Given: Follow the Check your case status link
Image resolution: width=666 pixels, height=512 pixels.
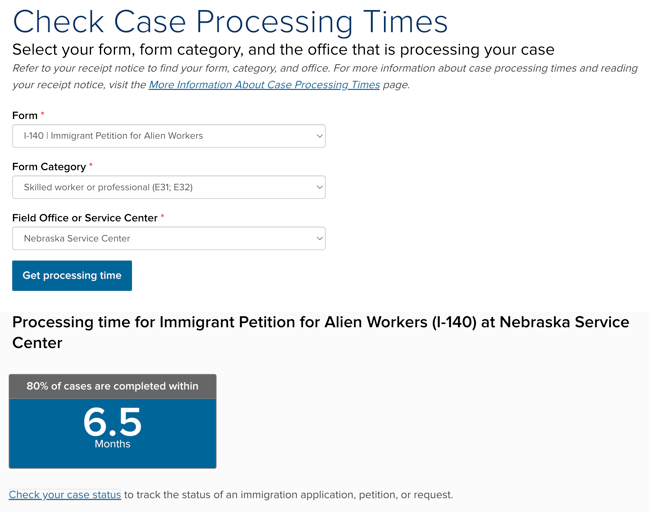Looking at the screenshot, I should [x=65, y=495].
